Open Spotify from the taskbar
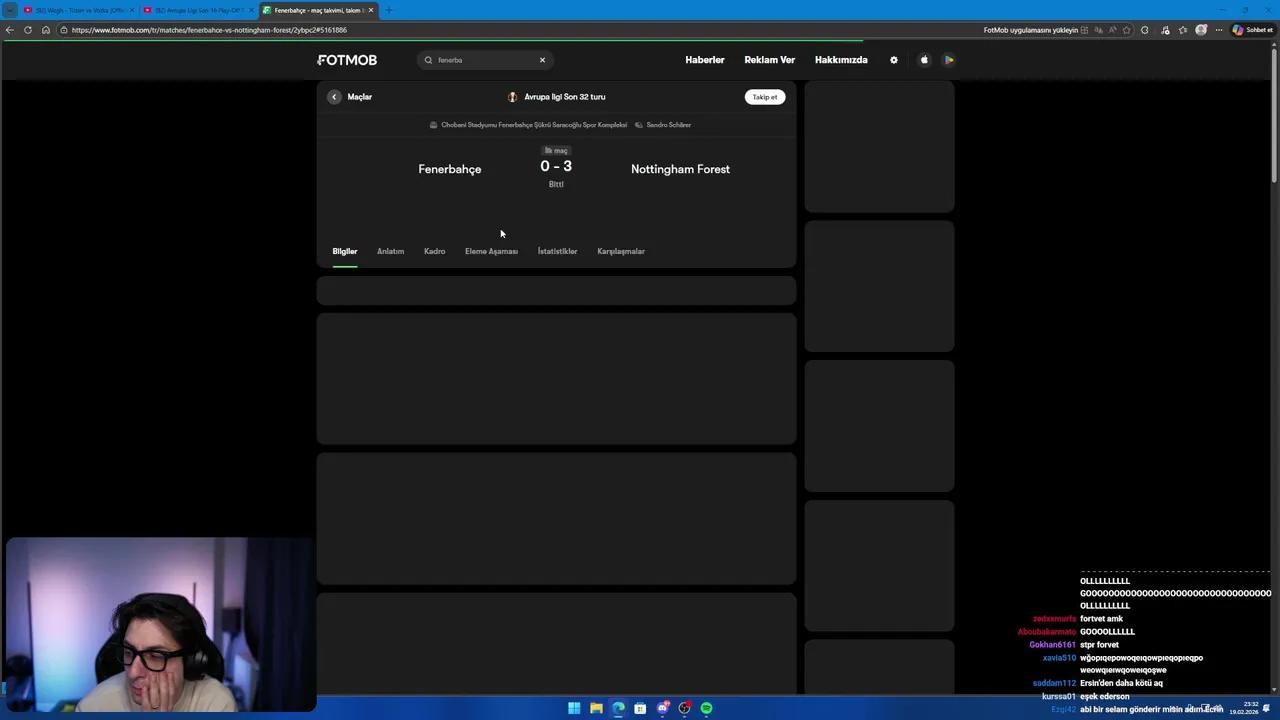The width and height of the screenshot is (1280, 720). (706, 708)
